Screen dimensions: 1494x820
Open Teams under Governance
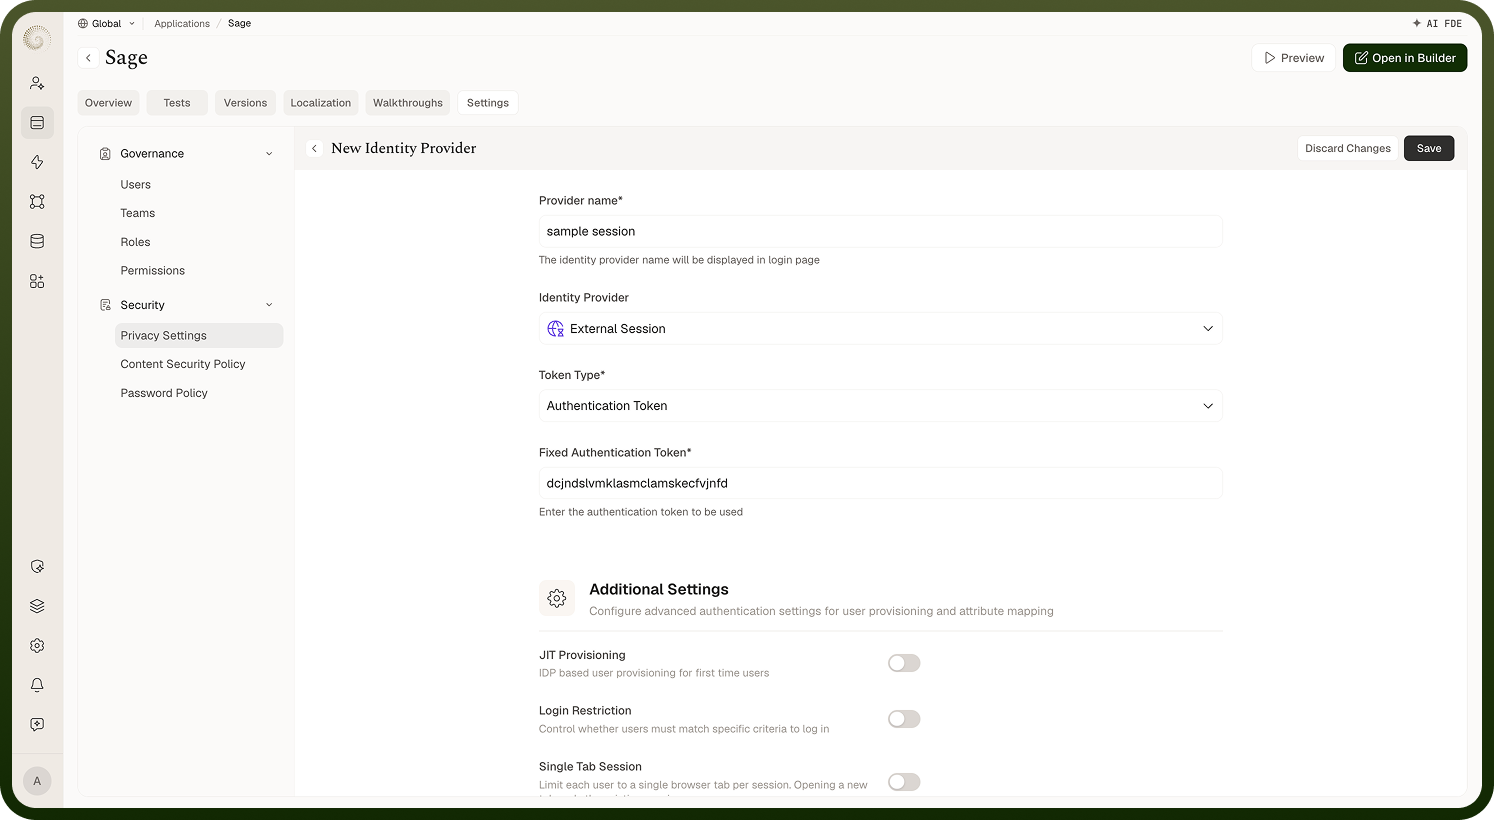(x=138, y=213)
